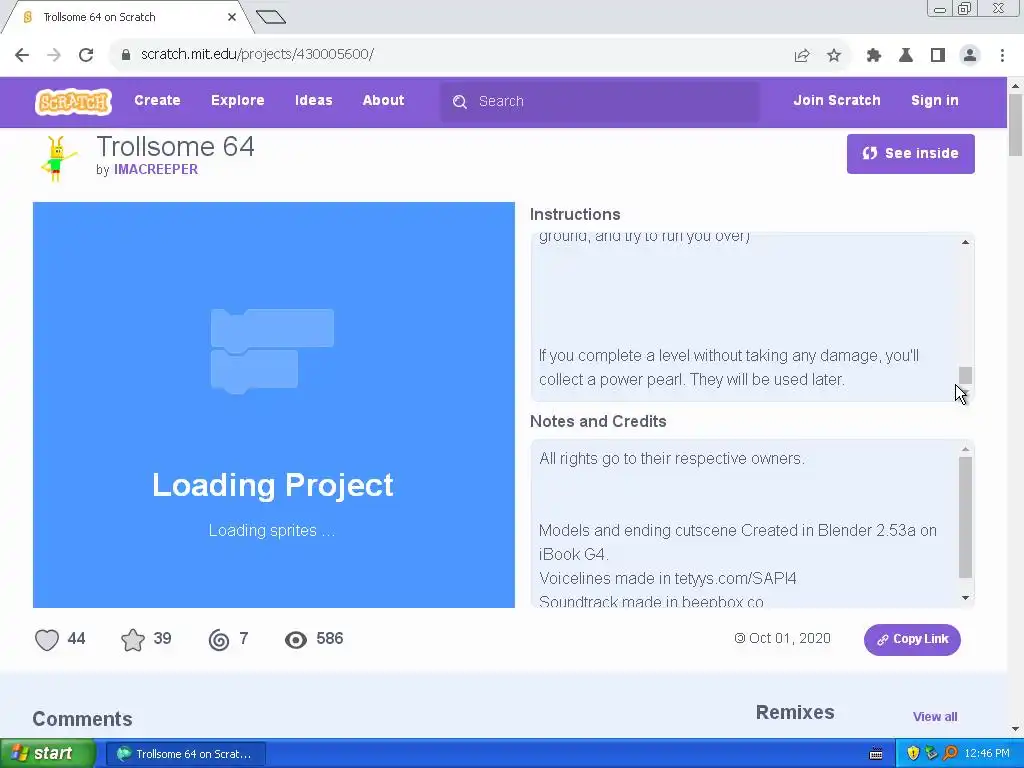Click Join Scratch link

pos(837,101)
